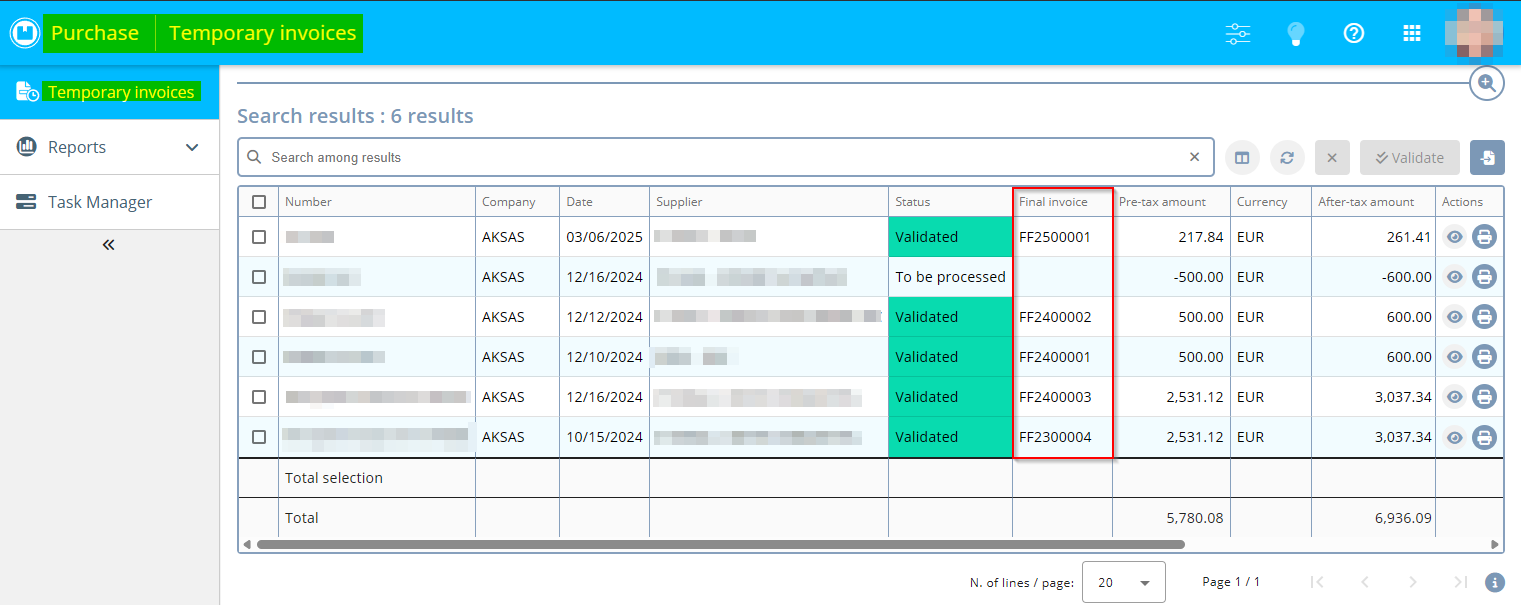Open Task Manager in the sidebar
Screen dimensions: 1521x605
pos(100,202)
